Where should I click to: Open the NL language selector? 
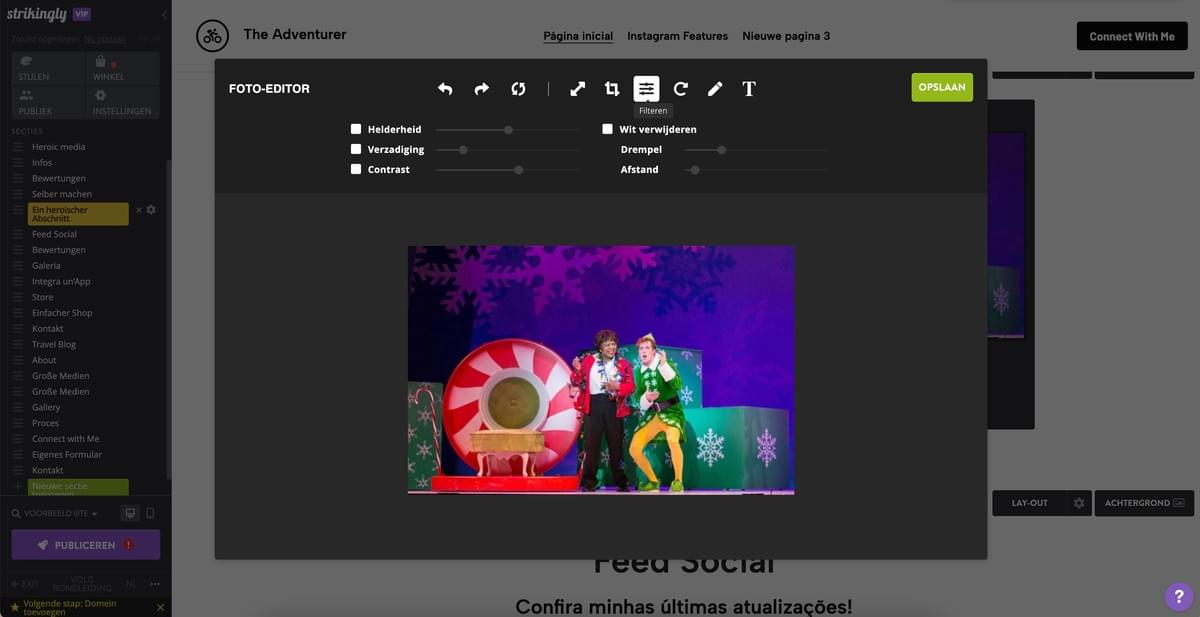coord(131,584)
